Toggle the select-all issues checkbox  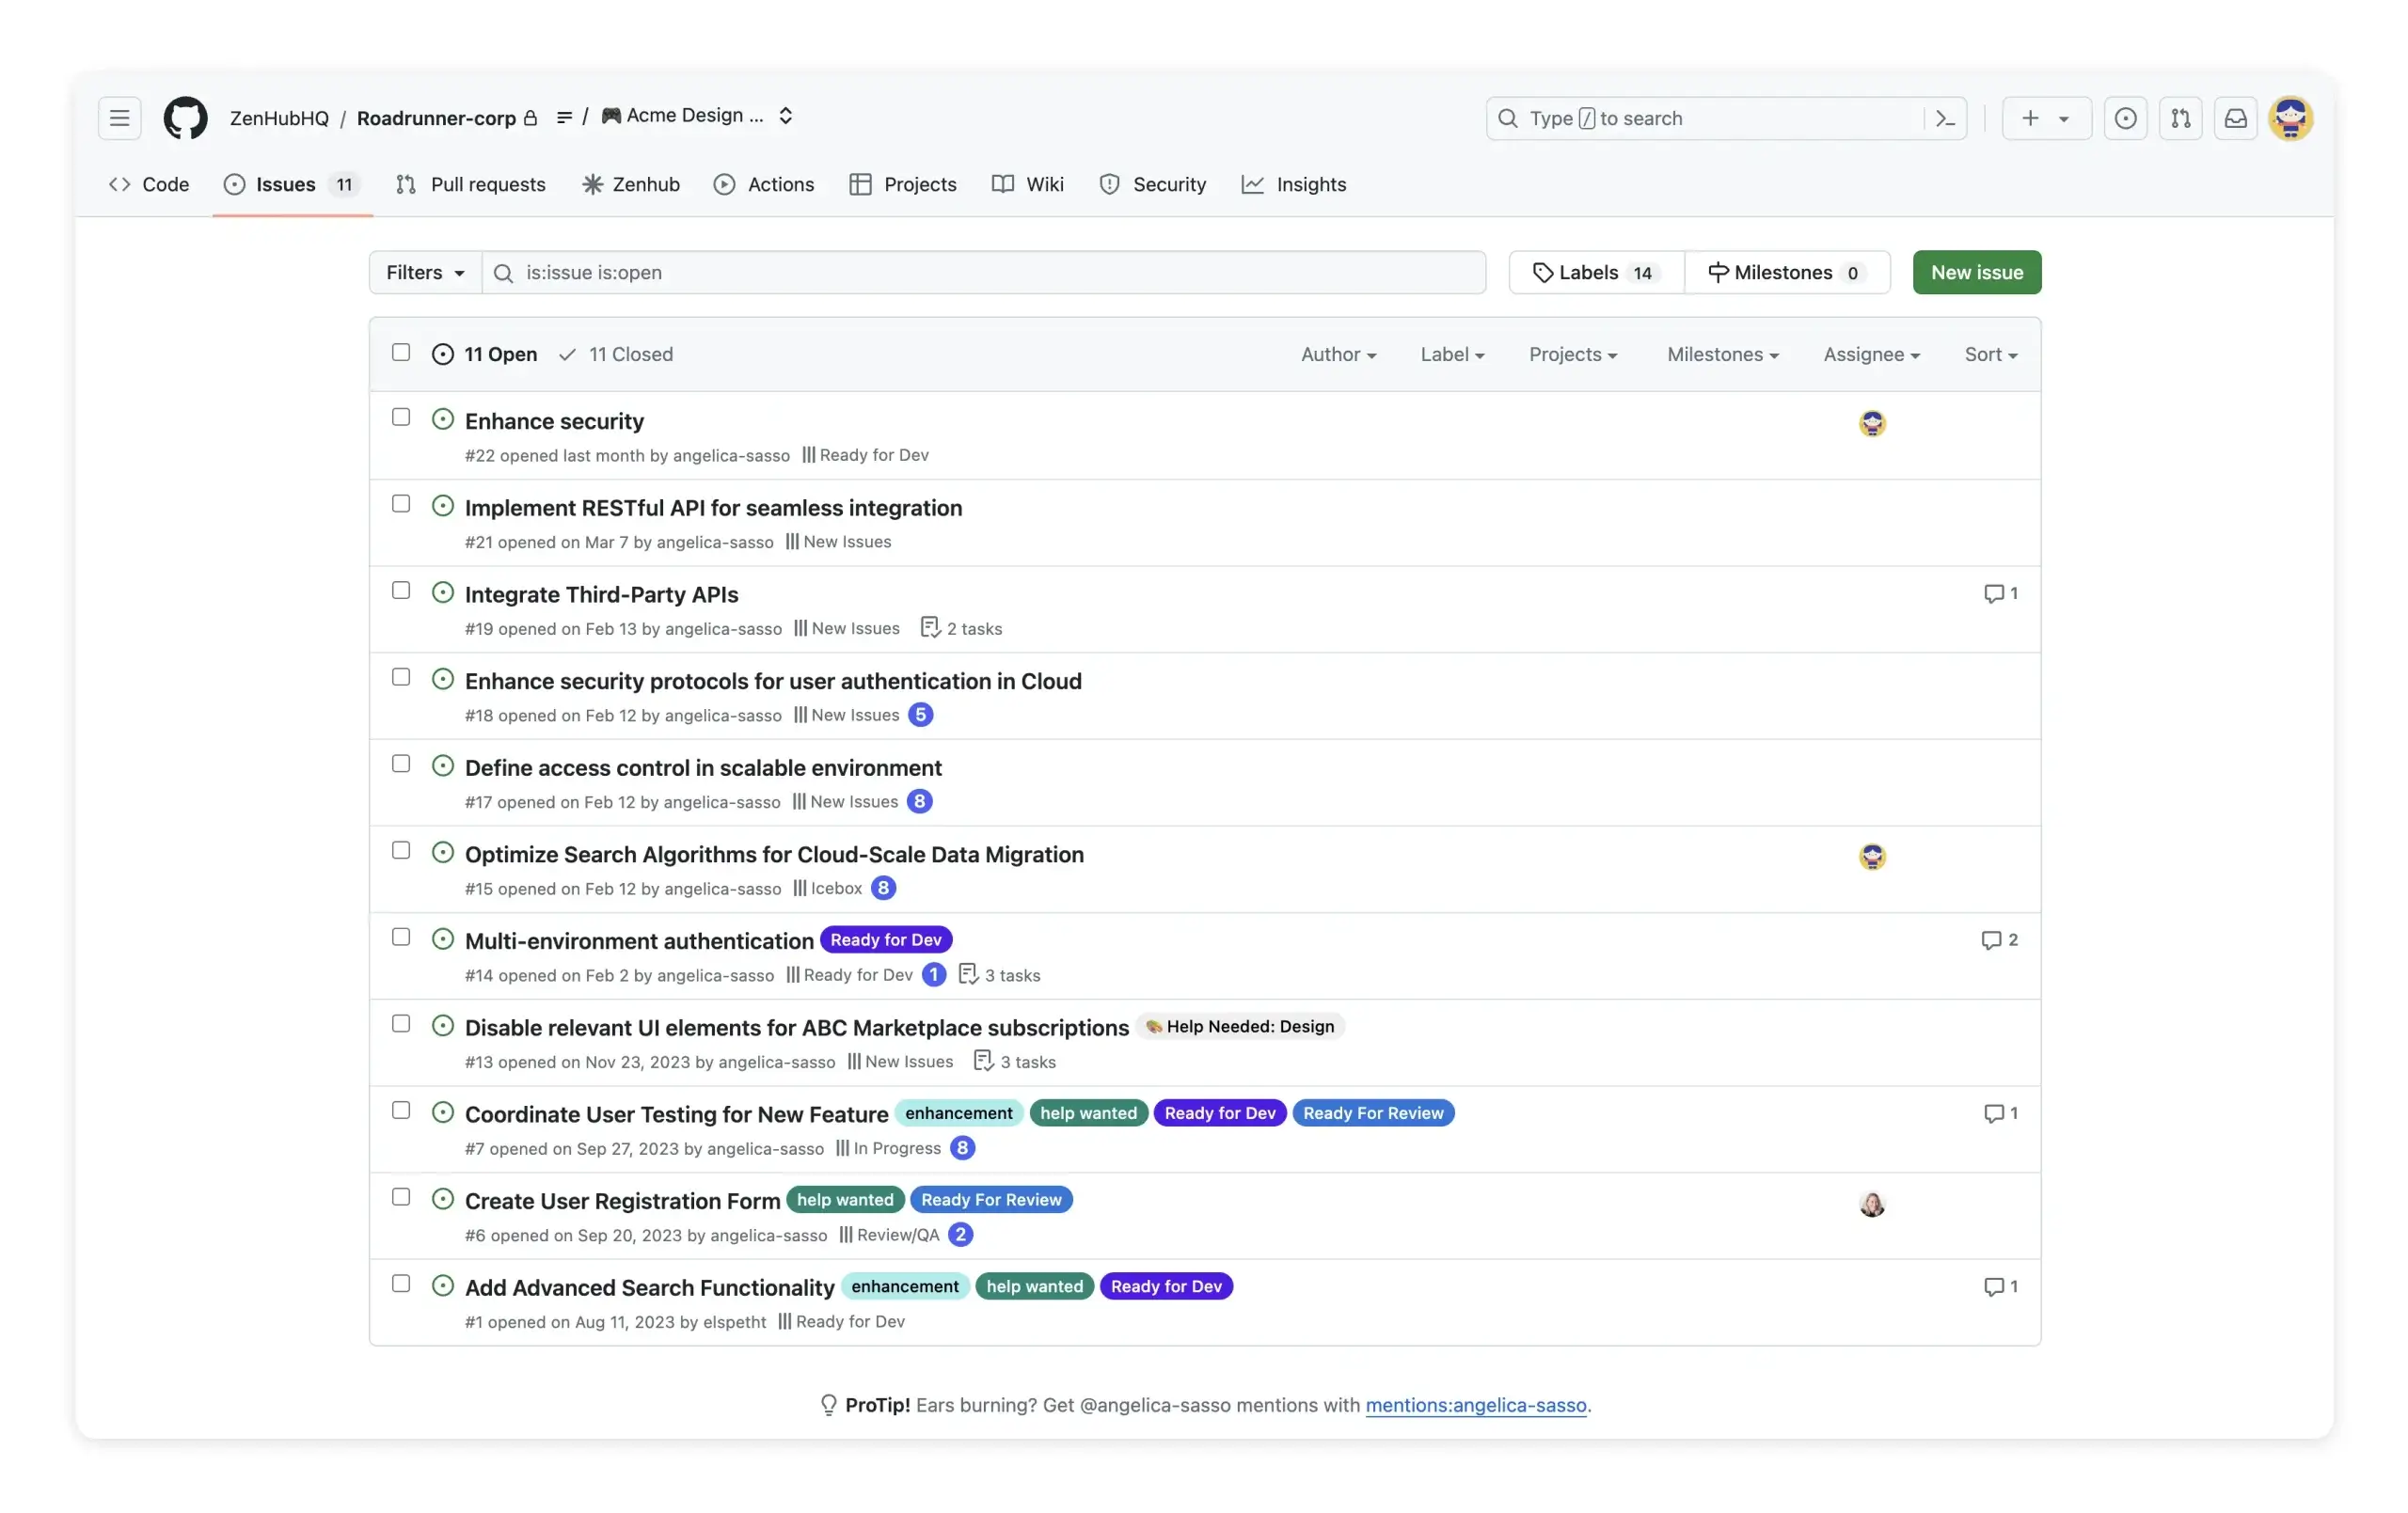point(401,352)
